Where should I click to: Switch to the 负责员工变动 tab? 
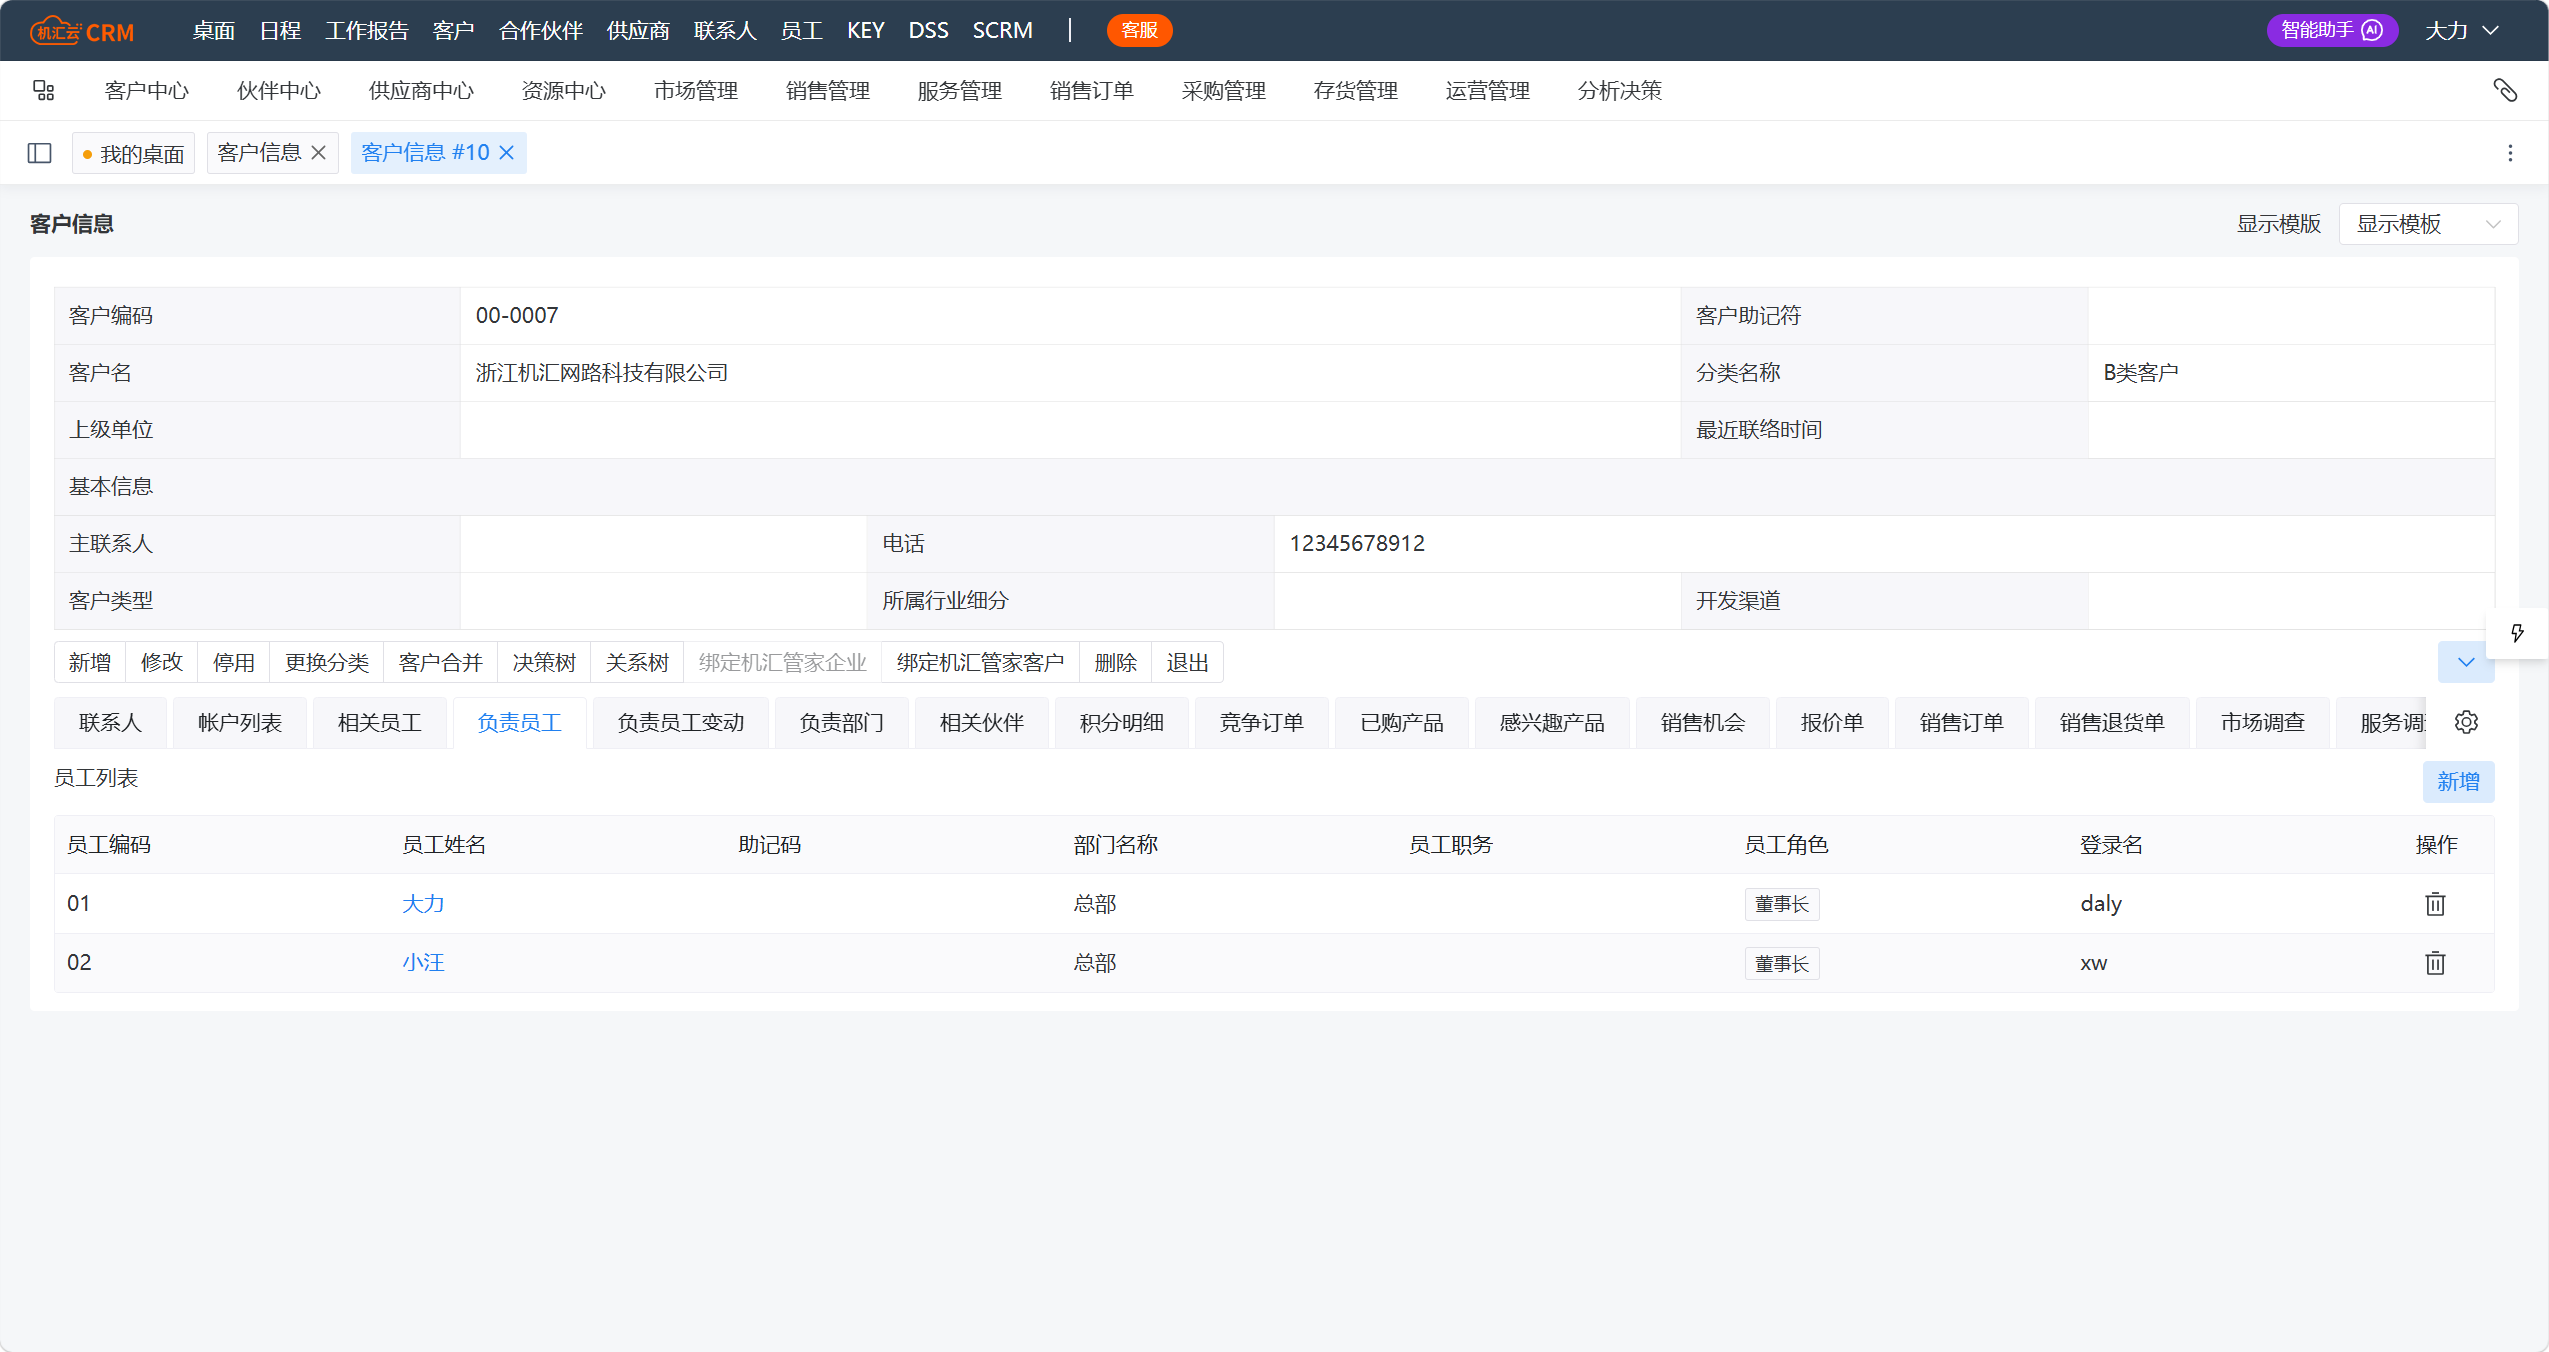[681, 723]
